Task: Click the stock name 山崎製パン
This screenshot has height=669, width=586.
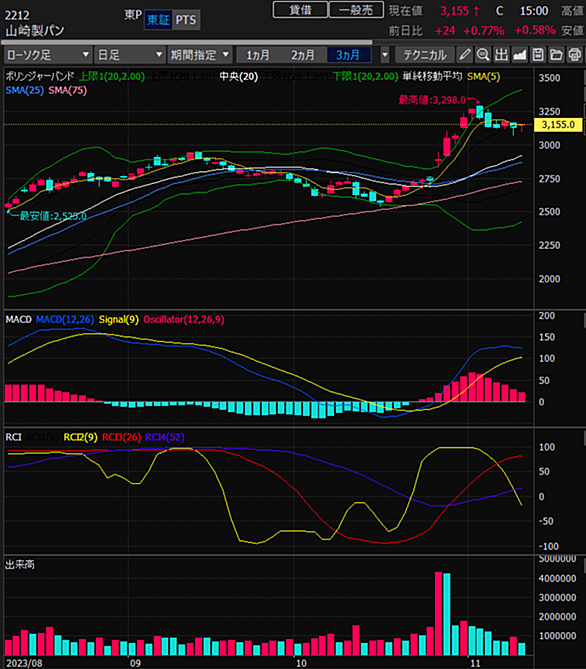Action: coord(35,31)
